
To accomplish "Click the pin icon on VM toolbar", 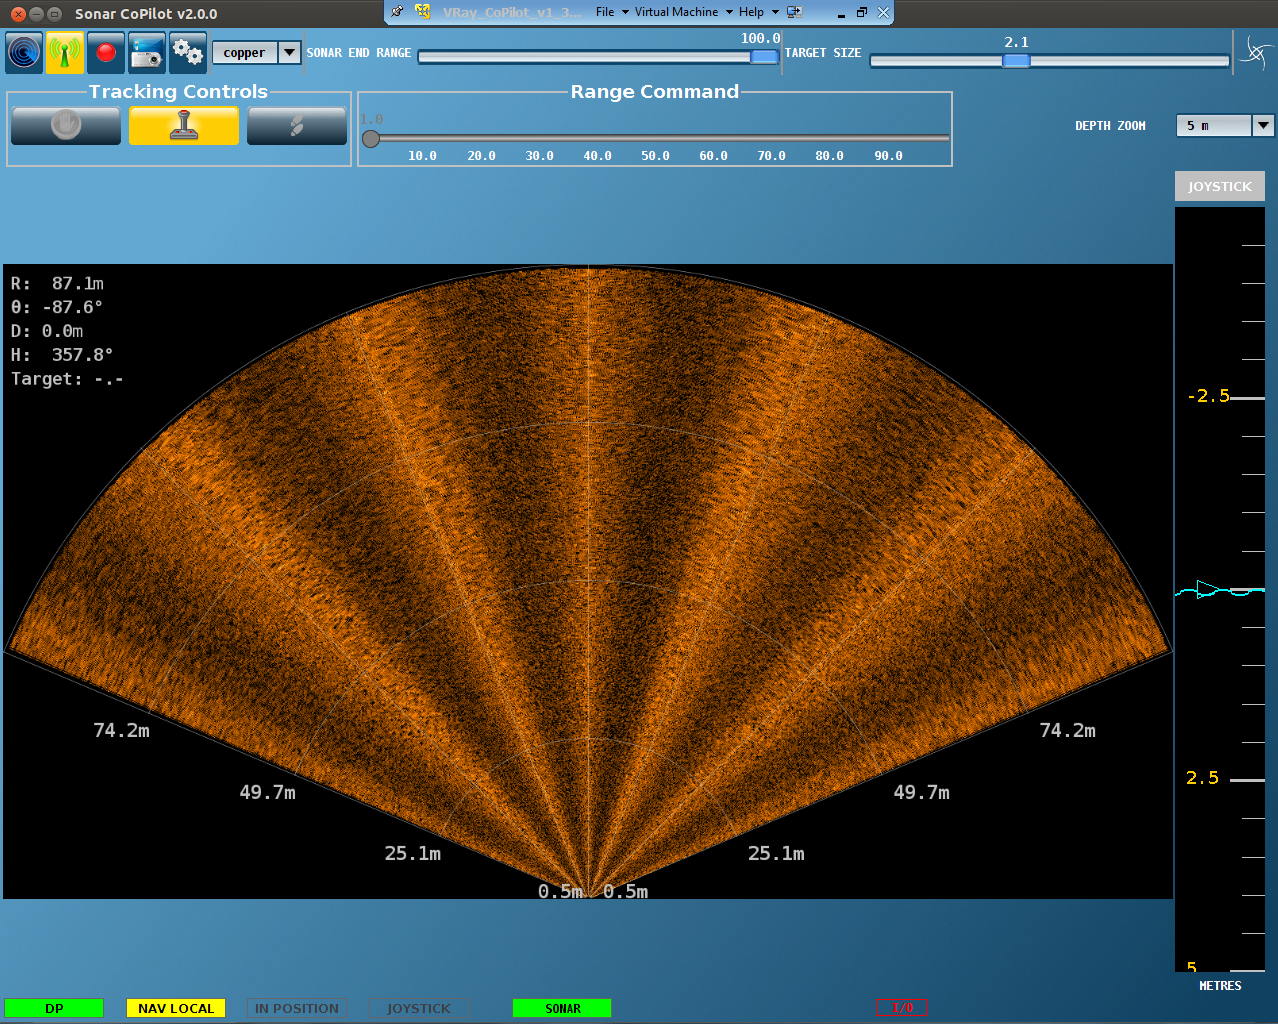I will tap(397, 12).
